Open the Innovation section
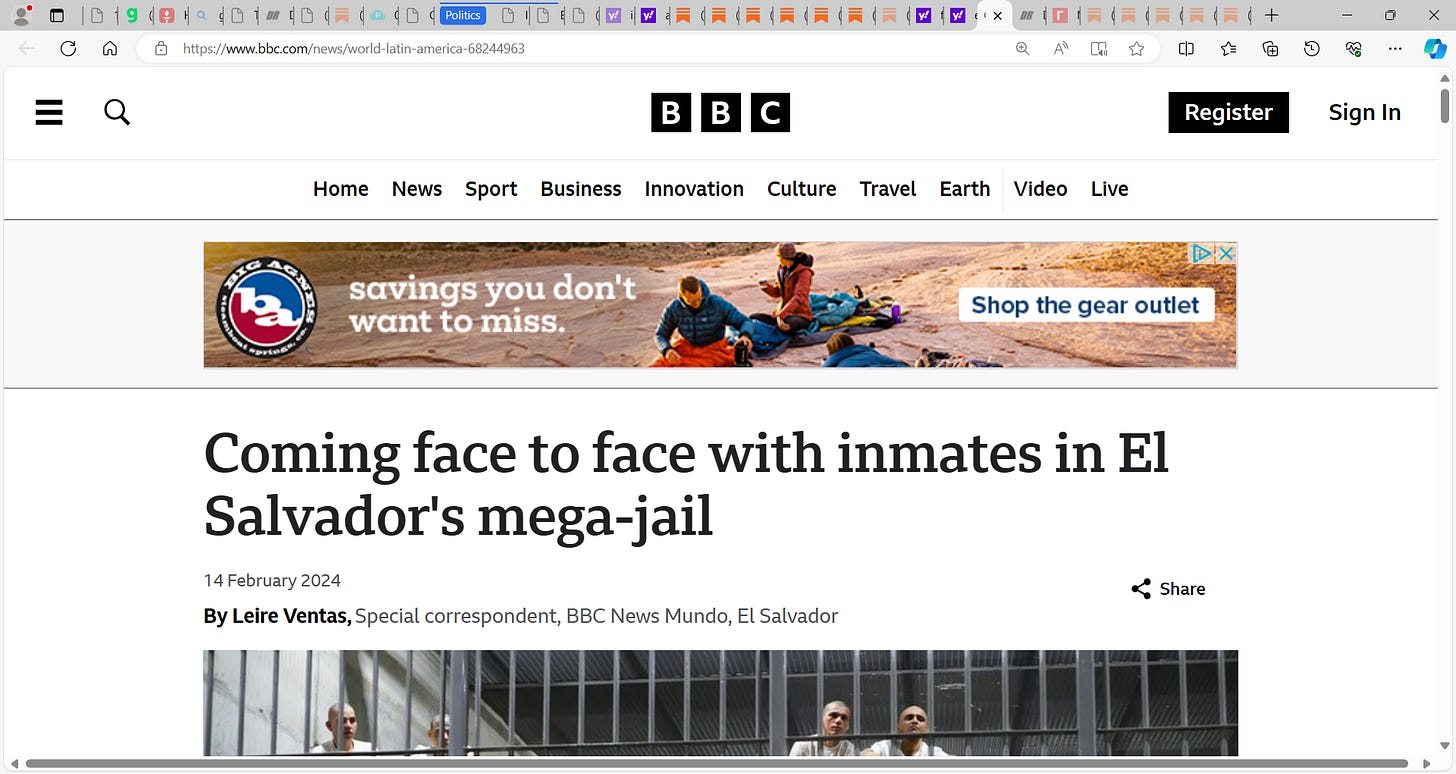This screenshot has width=1456, height=774. (694, 189)
